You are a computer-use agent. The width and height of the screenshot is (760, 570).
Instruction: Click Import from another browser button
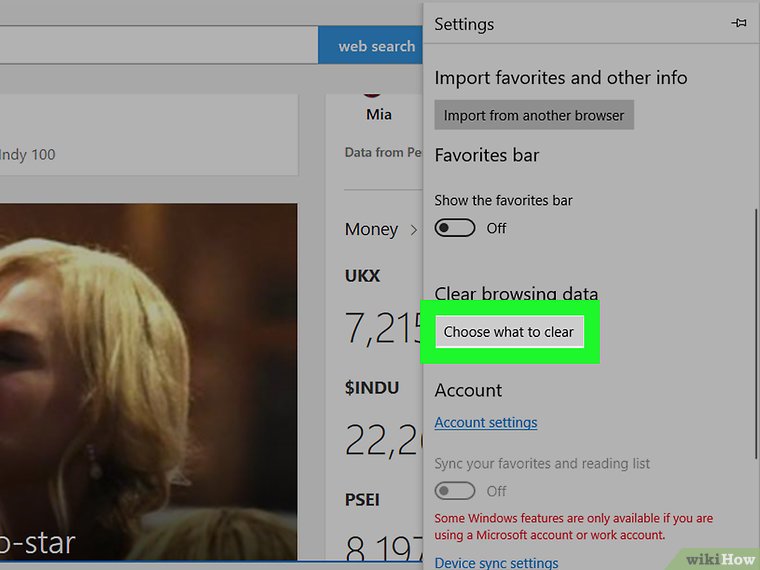[534, 115]
